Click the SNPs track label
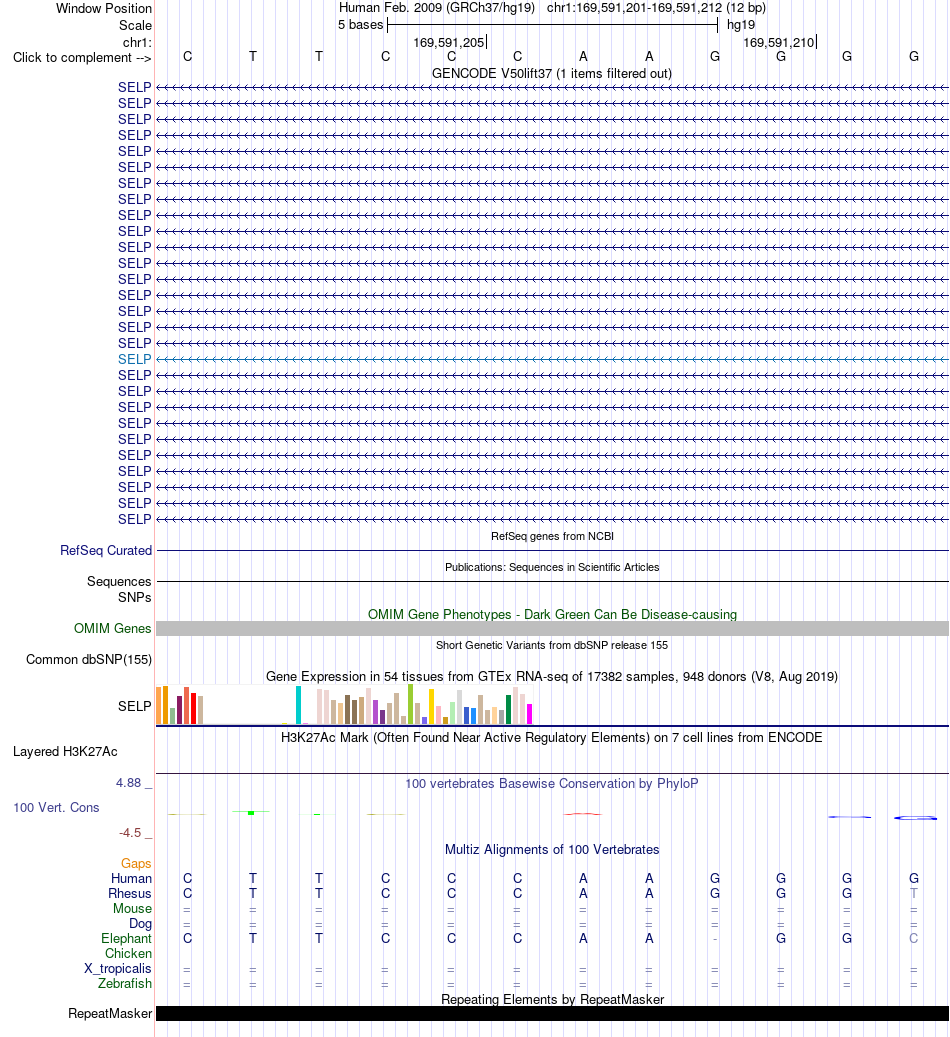This screenshot has width=950, height=1037. [x=135, y=597]
